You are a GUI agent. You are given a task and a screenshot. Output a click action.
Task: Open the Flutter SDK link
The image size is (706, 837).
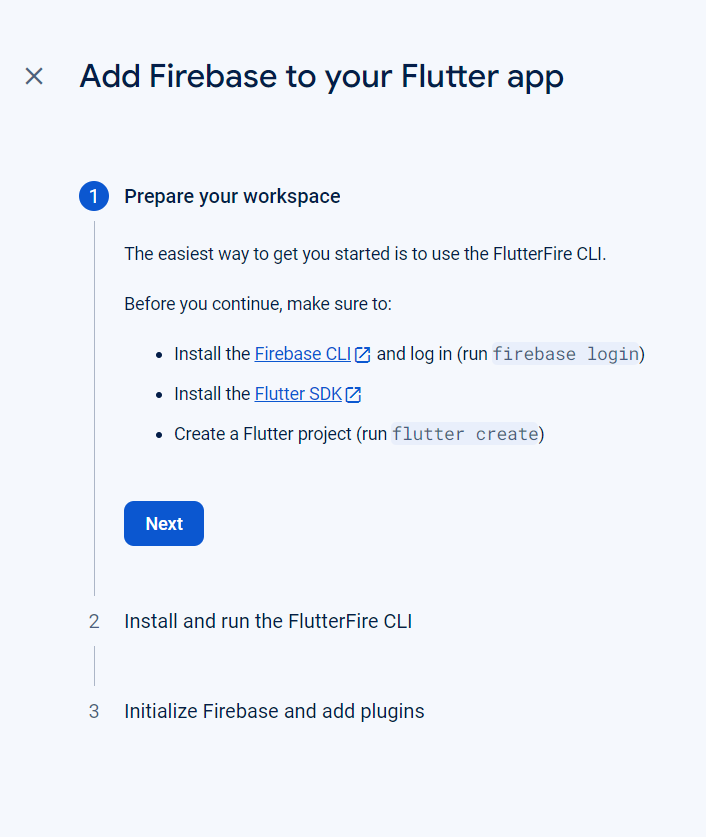pos(298,394)
